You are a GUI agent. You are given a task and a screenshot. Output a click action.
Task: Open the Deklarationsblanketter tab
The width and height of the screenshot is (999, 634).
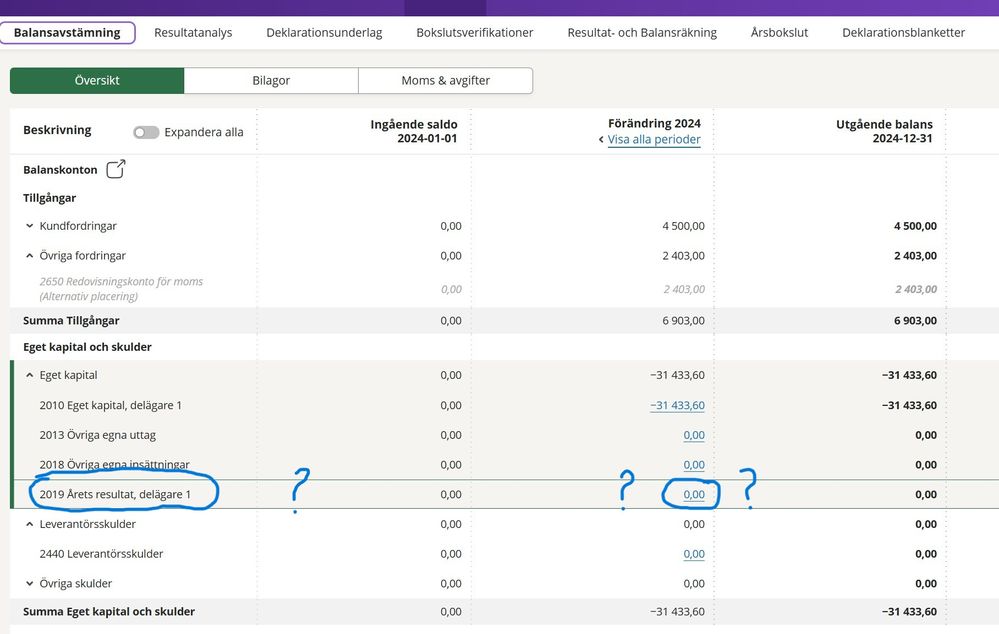[903, 32]
